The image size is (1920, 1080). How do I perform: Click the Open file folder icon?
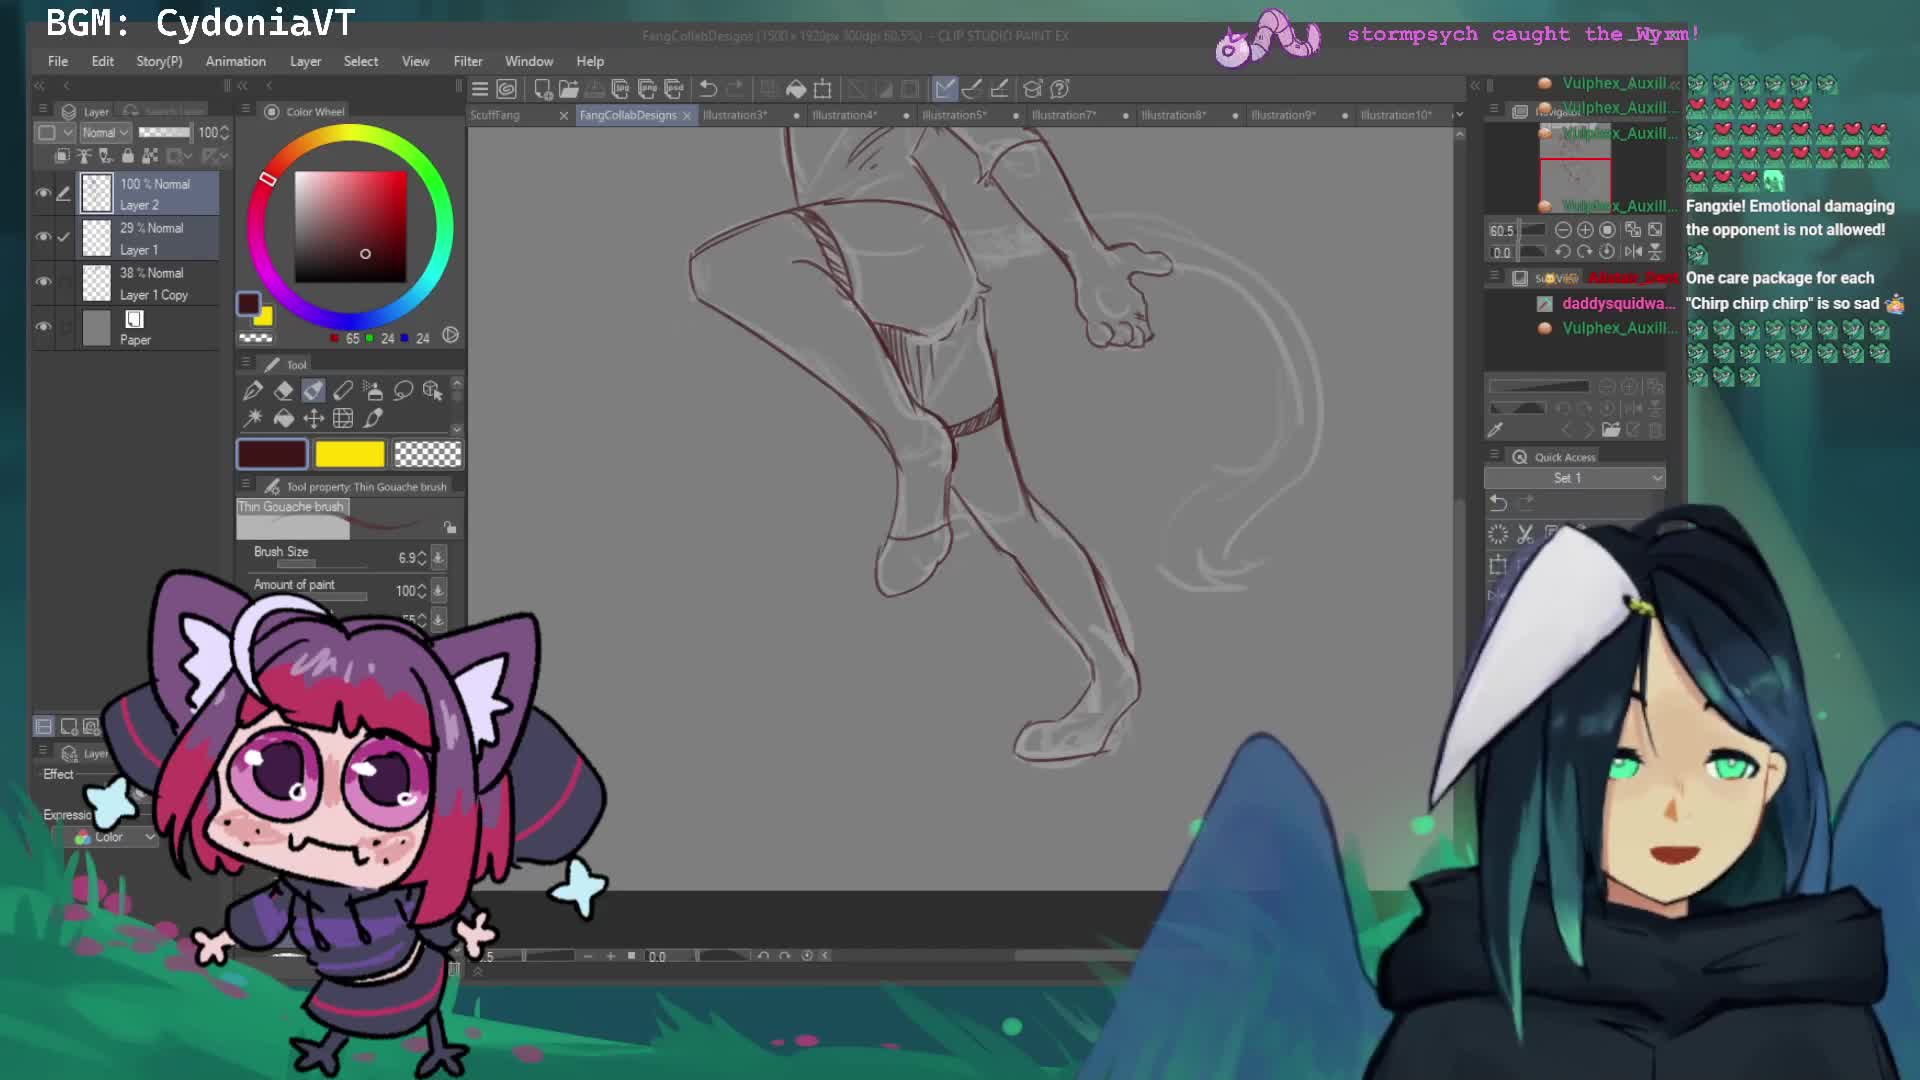coord(568,89)
